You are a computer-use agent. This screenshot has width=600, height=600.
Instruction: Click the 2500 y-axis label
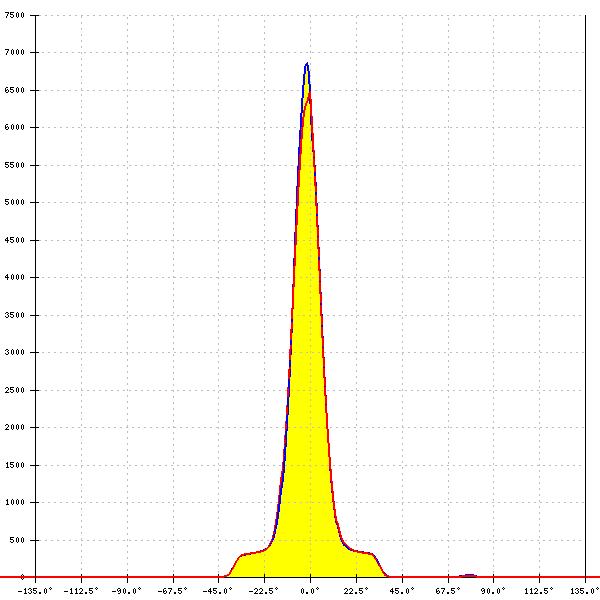click(x=15, y=390)
